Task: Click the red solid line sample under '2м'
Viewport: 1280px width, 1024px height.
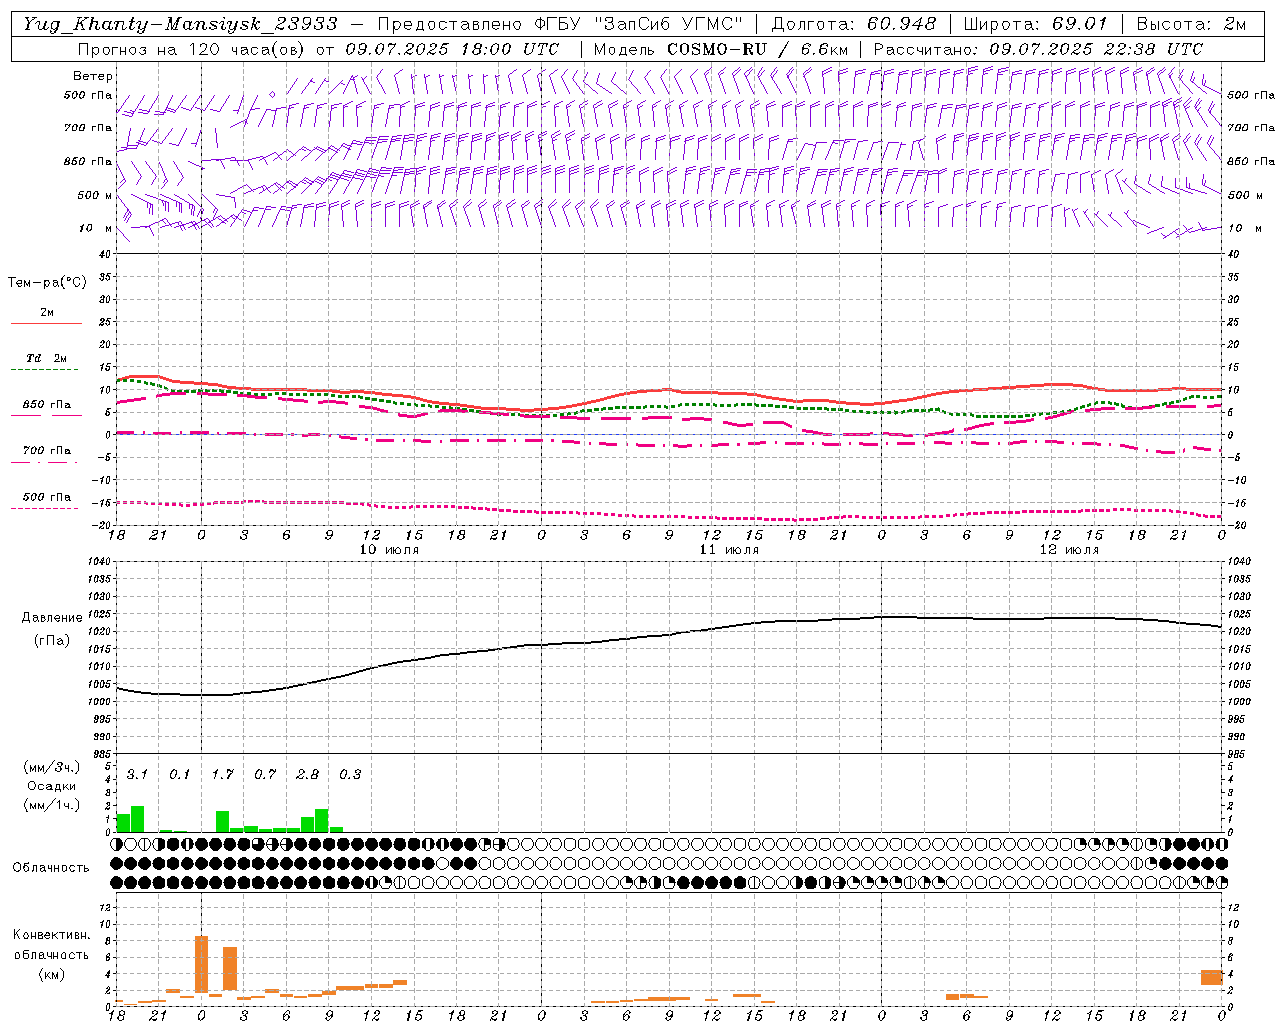Action: [x=46, y=324]
